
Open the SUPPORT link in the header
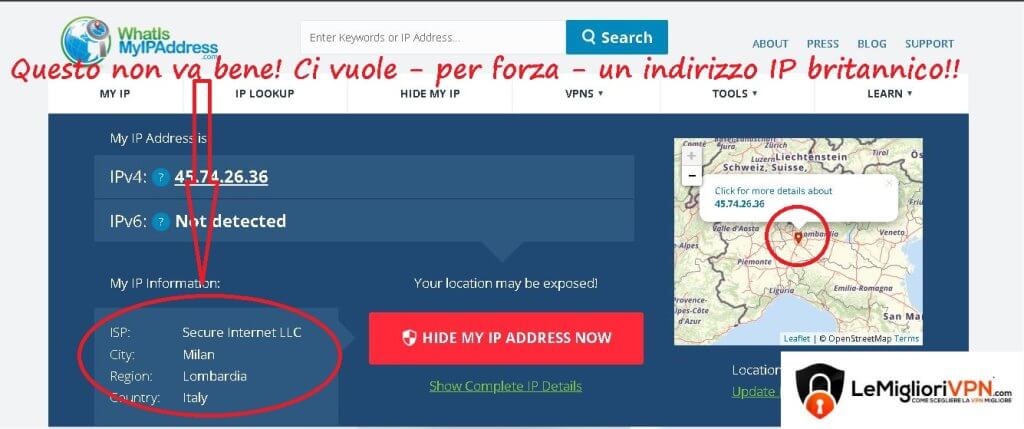pyautogui.click(x=929, y=44)
